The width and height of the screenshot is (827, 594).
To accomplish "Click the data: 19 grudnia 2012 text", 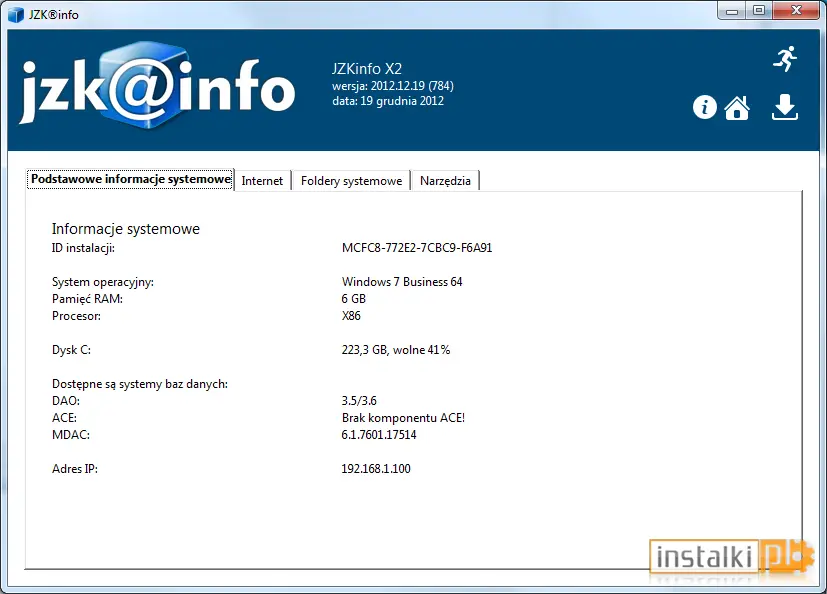I will [x=388, y=101].
